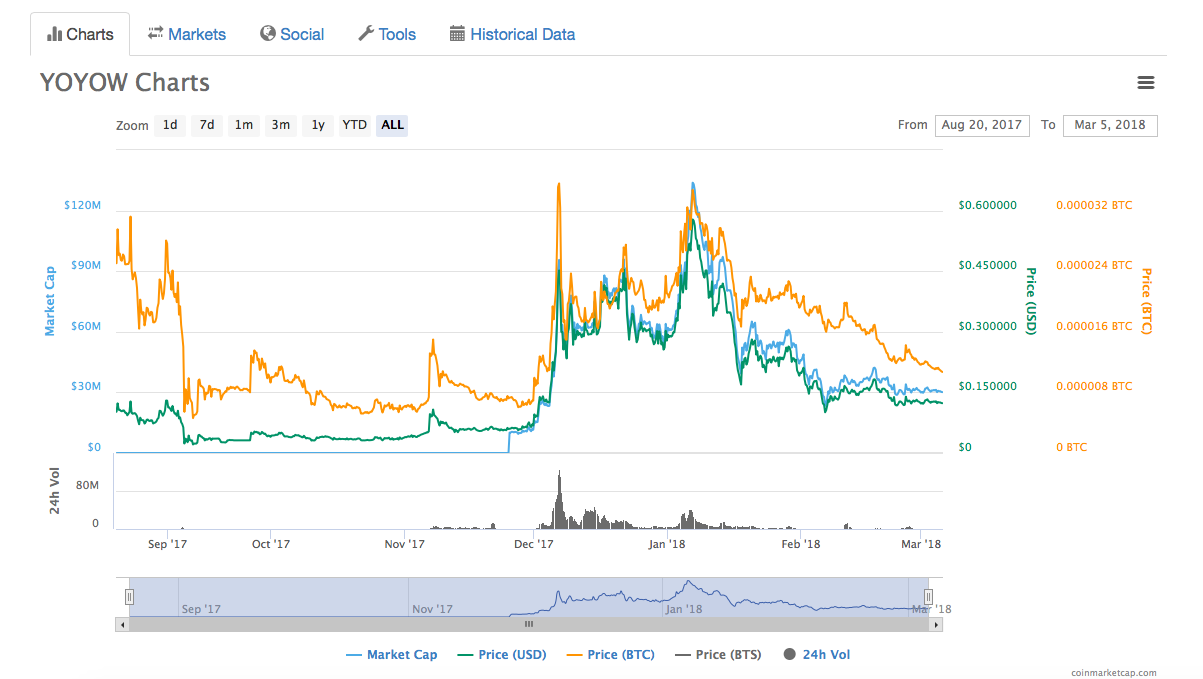Click the exchange arrows icon beside Markets
Screen dimensions: 1203x679
[155, 33]
